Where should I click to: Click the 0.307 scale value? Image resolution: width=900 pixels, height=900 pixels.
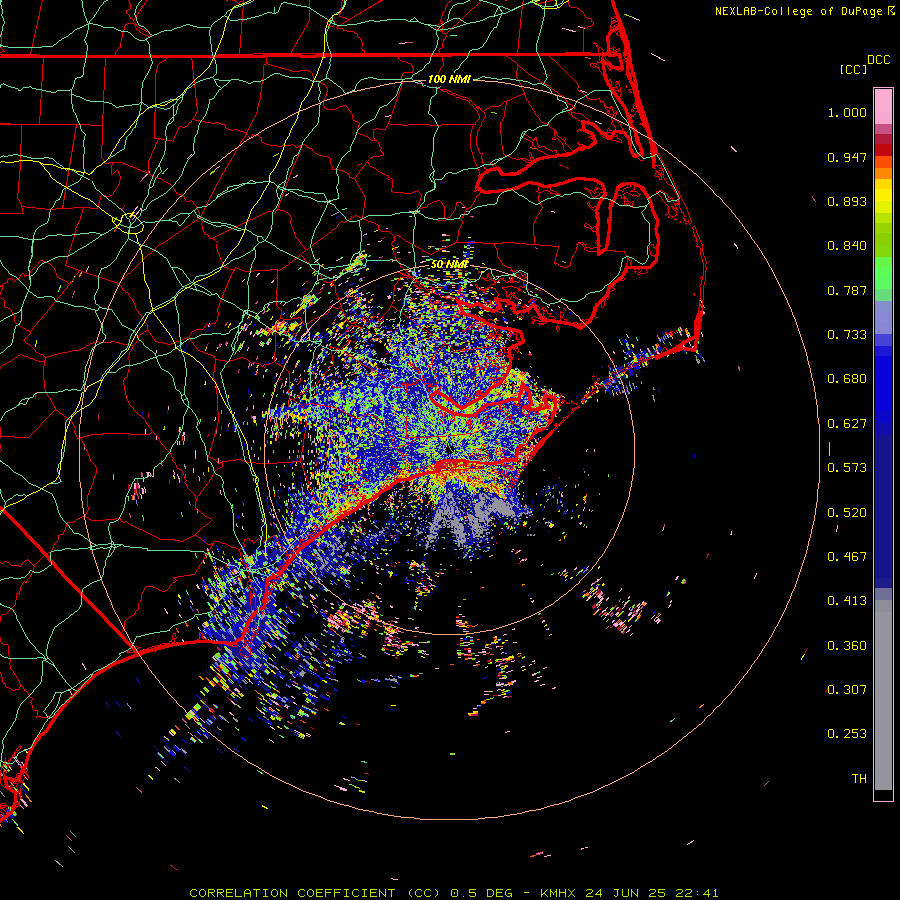pyautogui.click(x=847, y=690)
